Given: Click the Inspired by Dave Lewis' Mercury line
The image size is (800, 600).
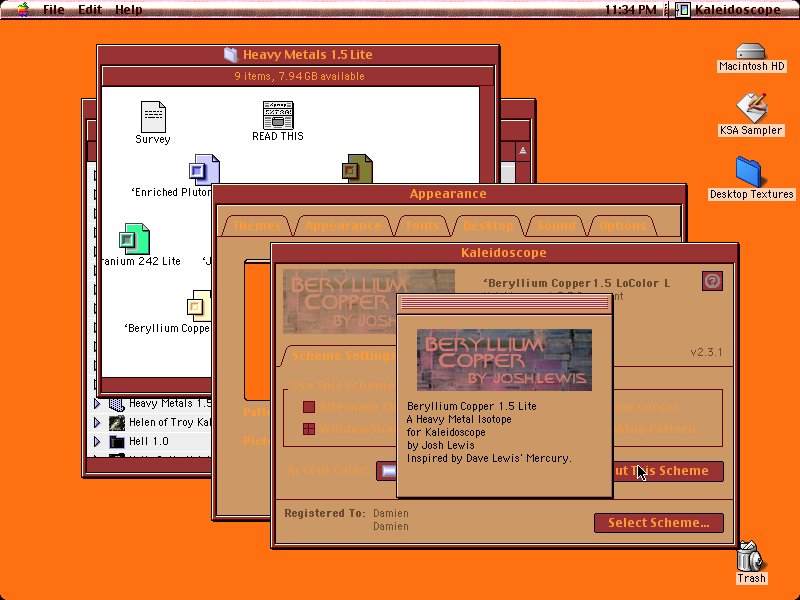Looking at the screenshot, I should tap(489, 458).
